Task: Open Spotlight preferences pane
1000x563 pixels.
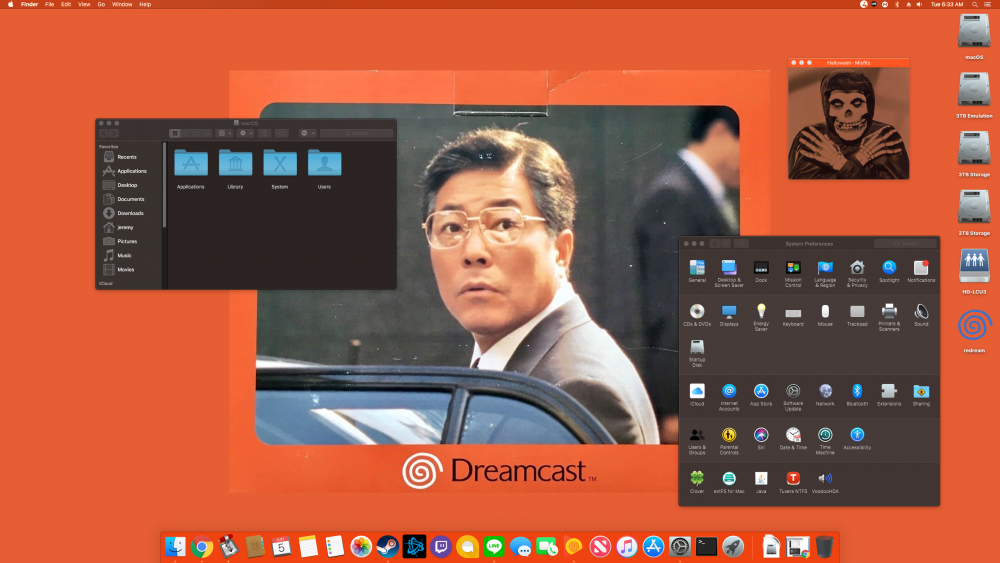Action: pos(889,270)
